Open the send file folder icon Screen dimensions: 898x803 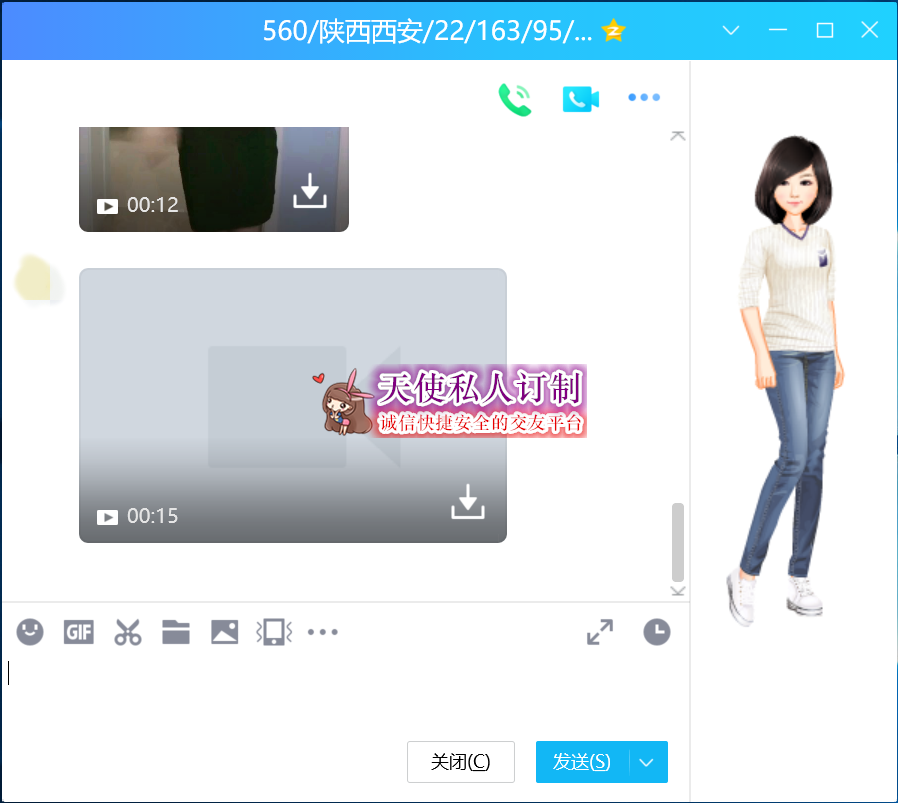[175, 632]
